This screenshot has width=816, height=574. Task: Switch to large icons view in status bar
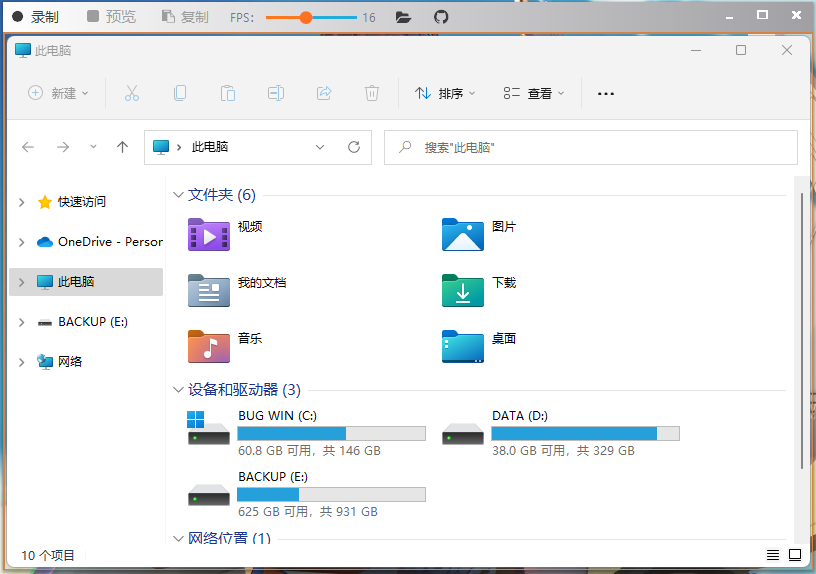click(x=795, y=555)
